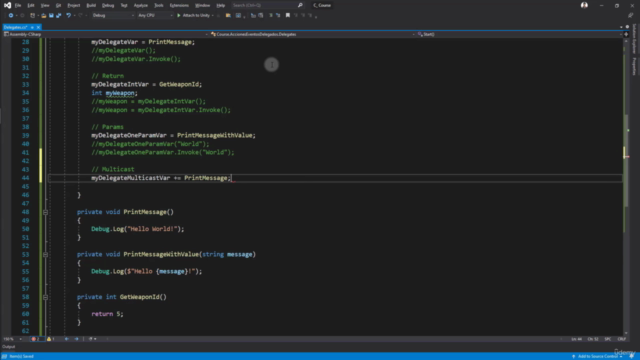Open the user account avatar
The width and height of the screenshot is (640, 360).
(x=584, y=5)
